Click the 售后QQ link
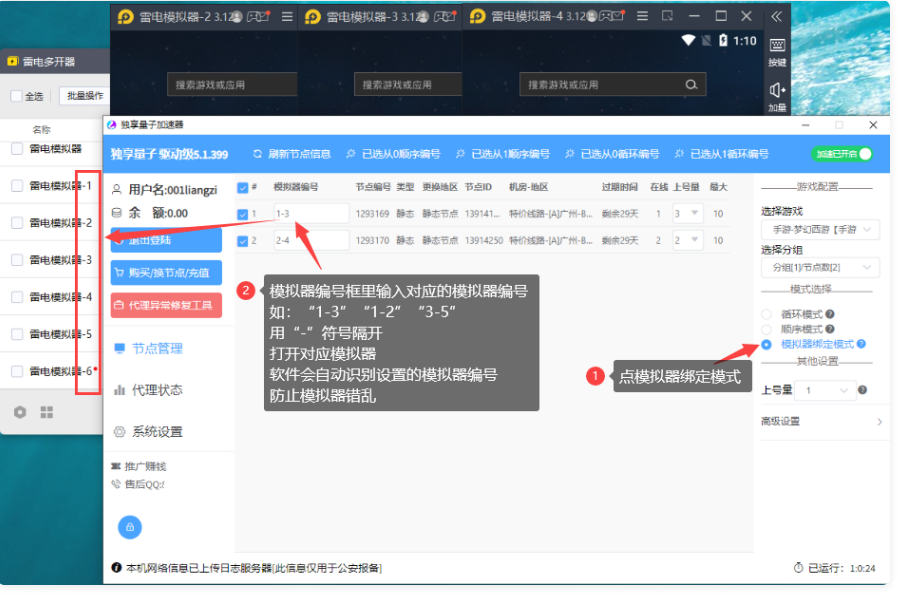Screen dimensions: 909x596 pos(139,484)
